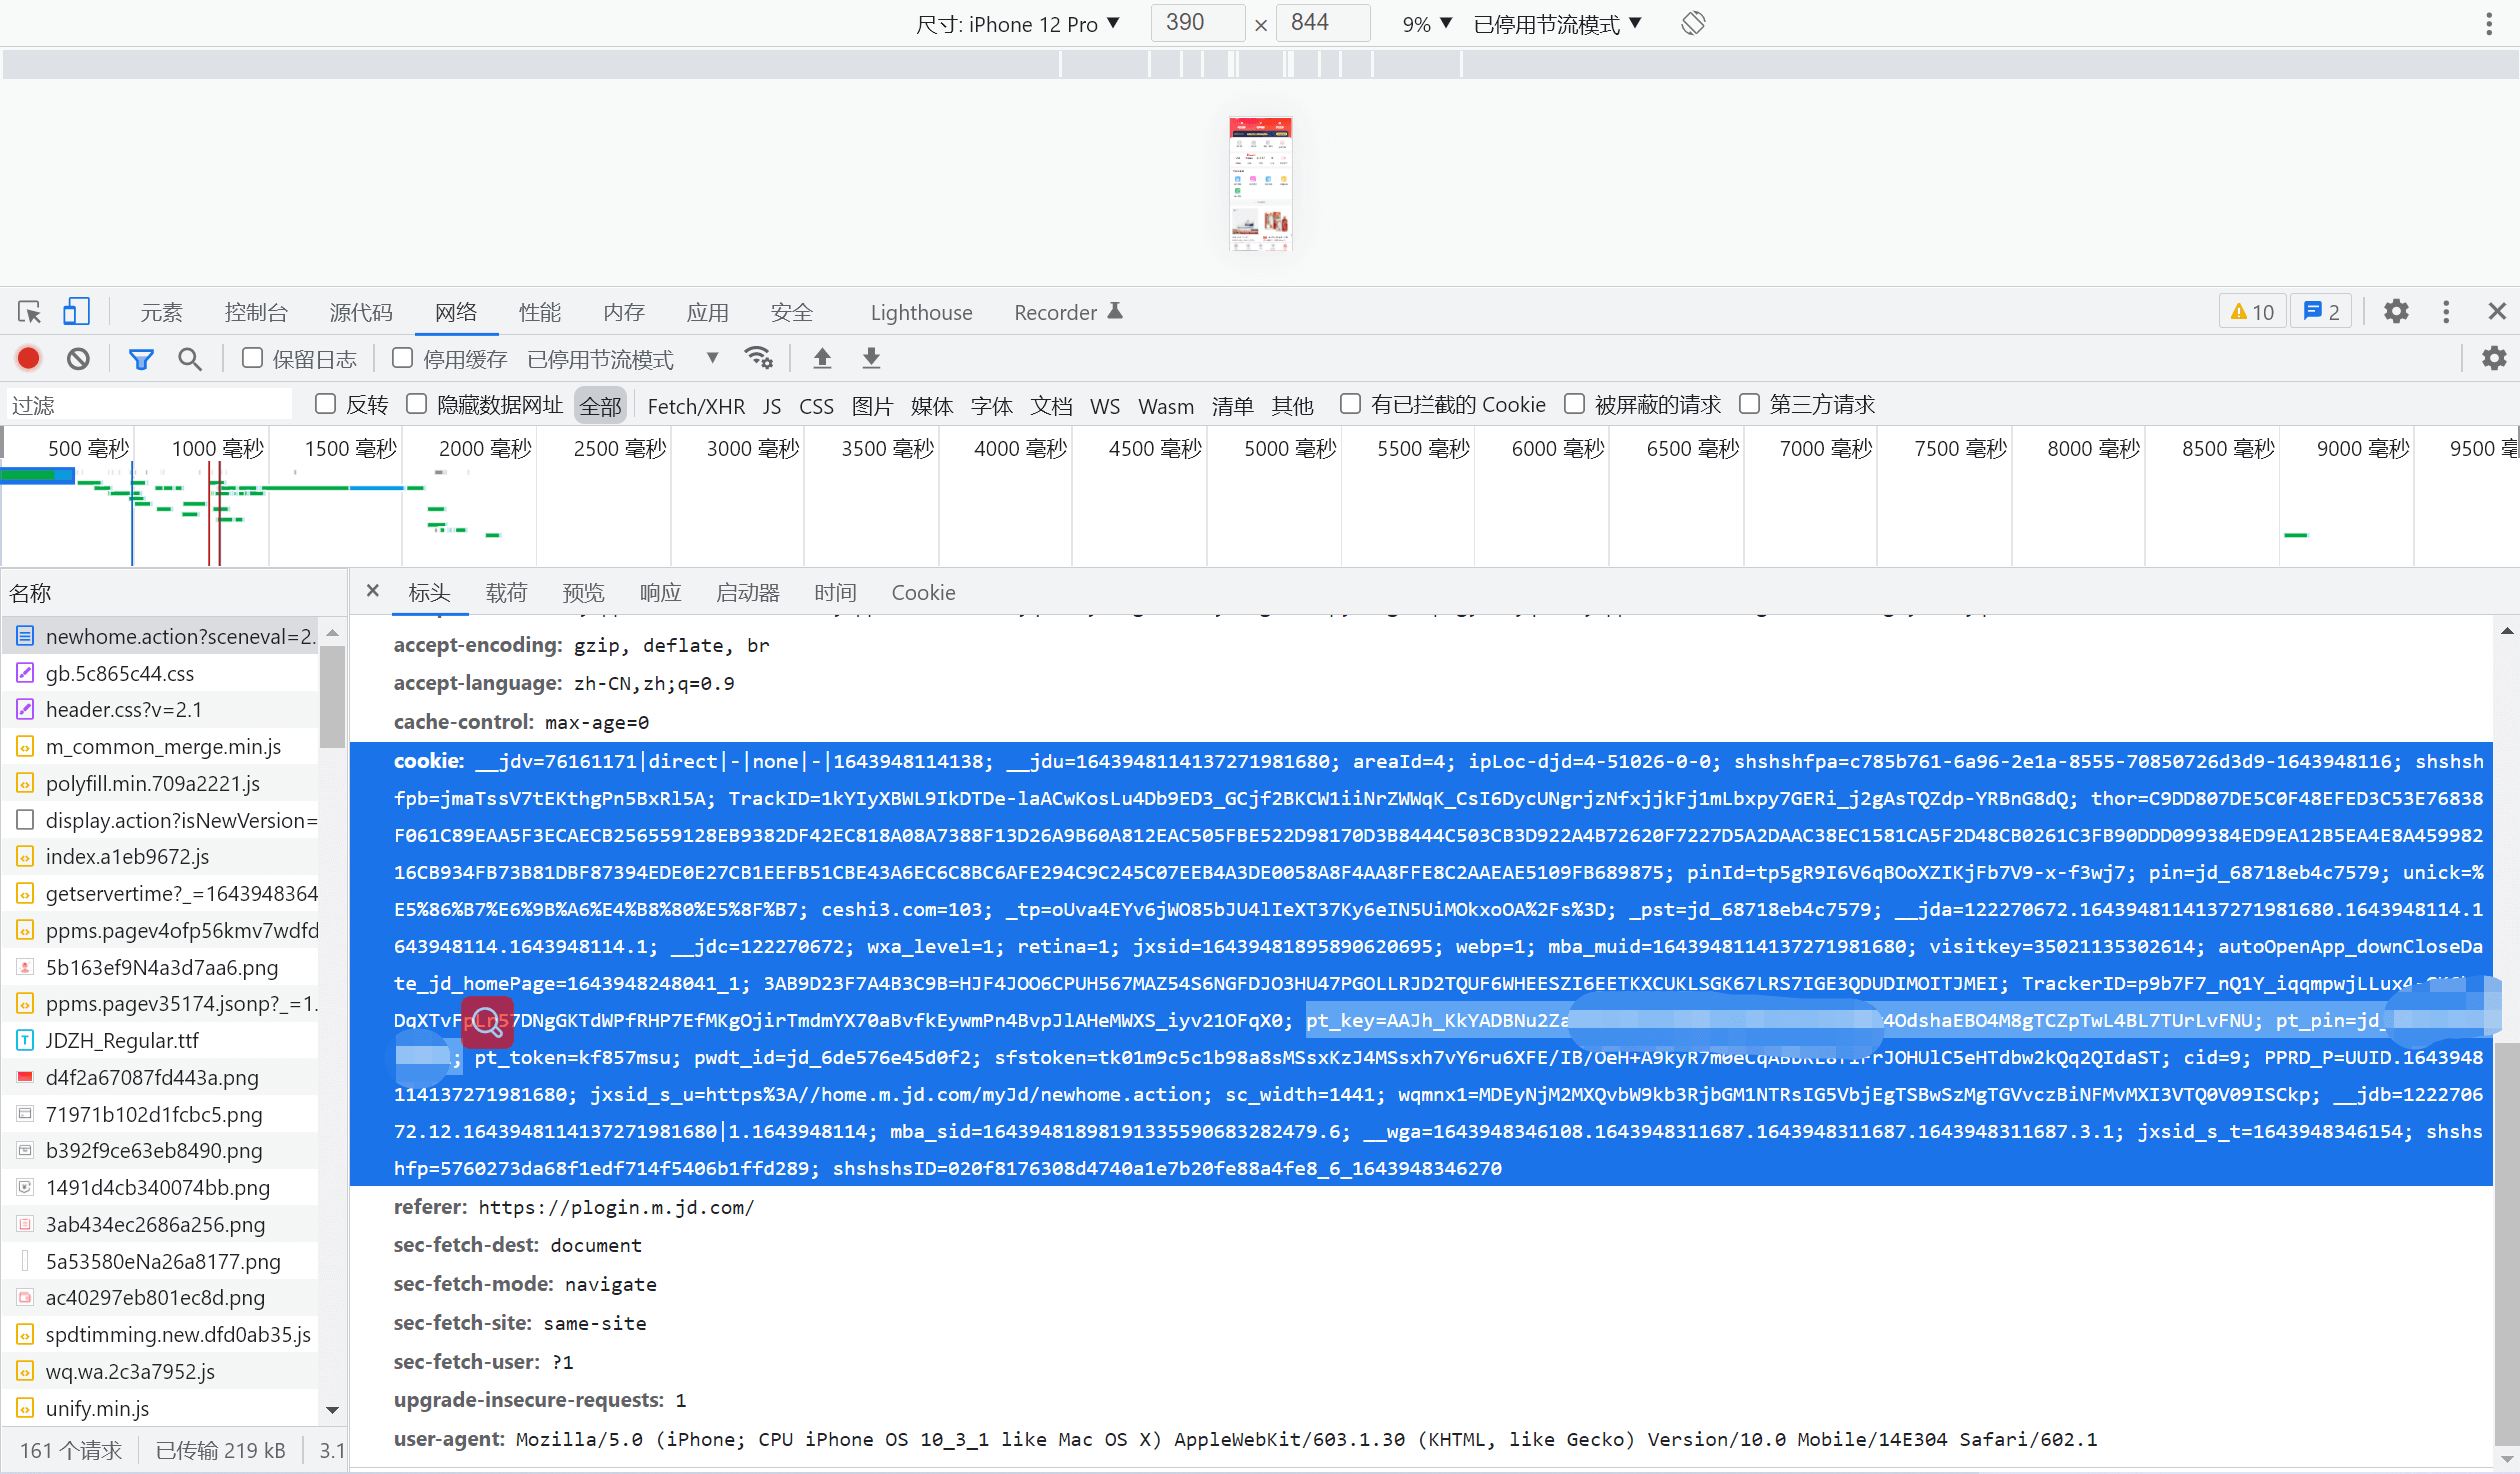
Task: Click the headers pane scrollbar up arrow
Action: point(2507,630)
